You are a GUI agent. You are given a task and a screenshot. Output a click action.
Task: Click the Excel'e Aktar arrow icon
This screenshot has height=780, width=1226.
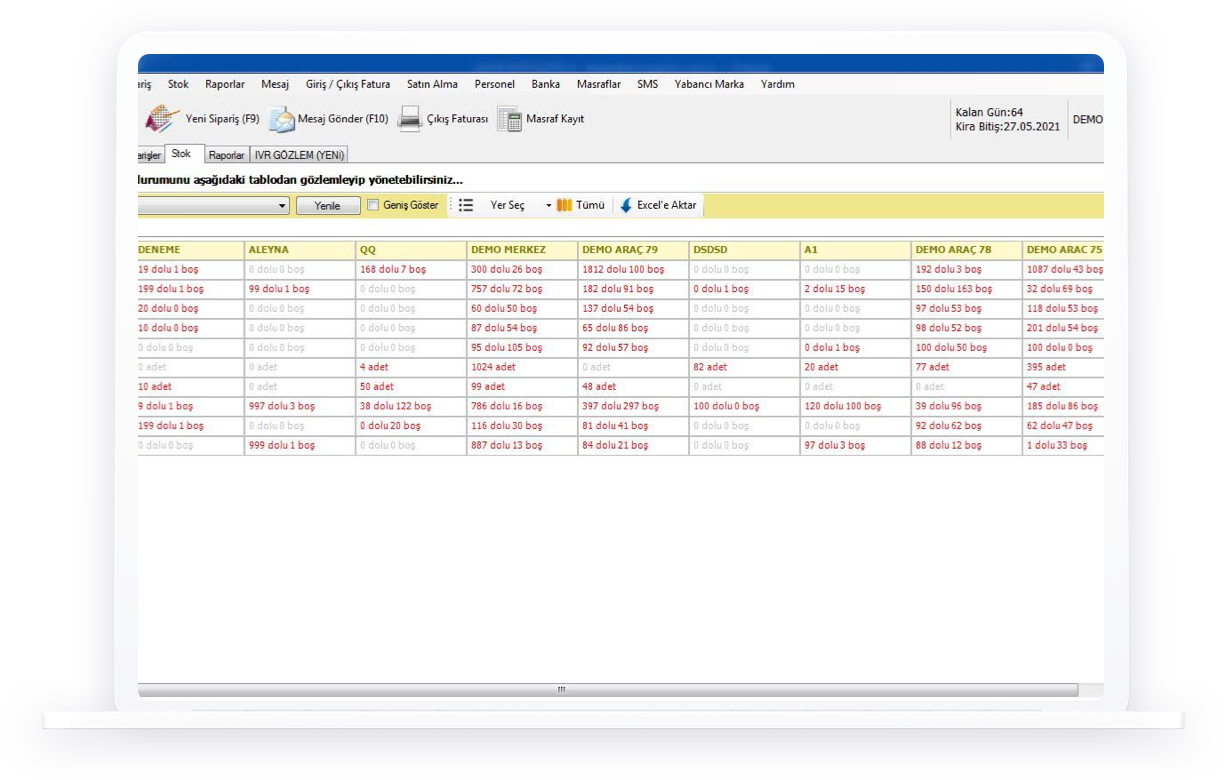point(626,205)
